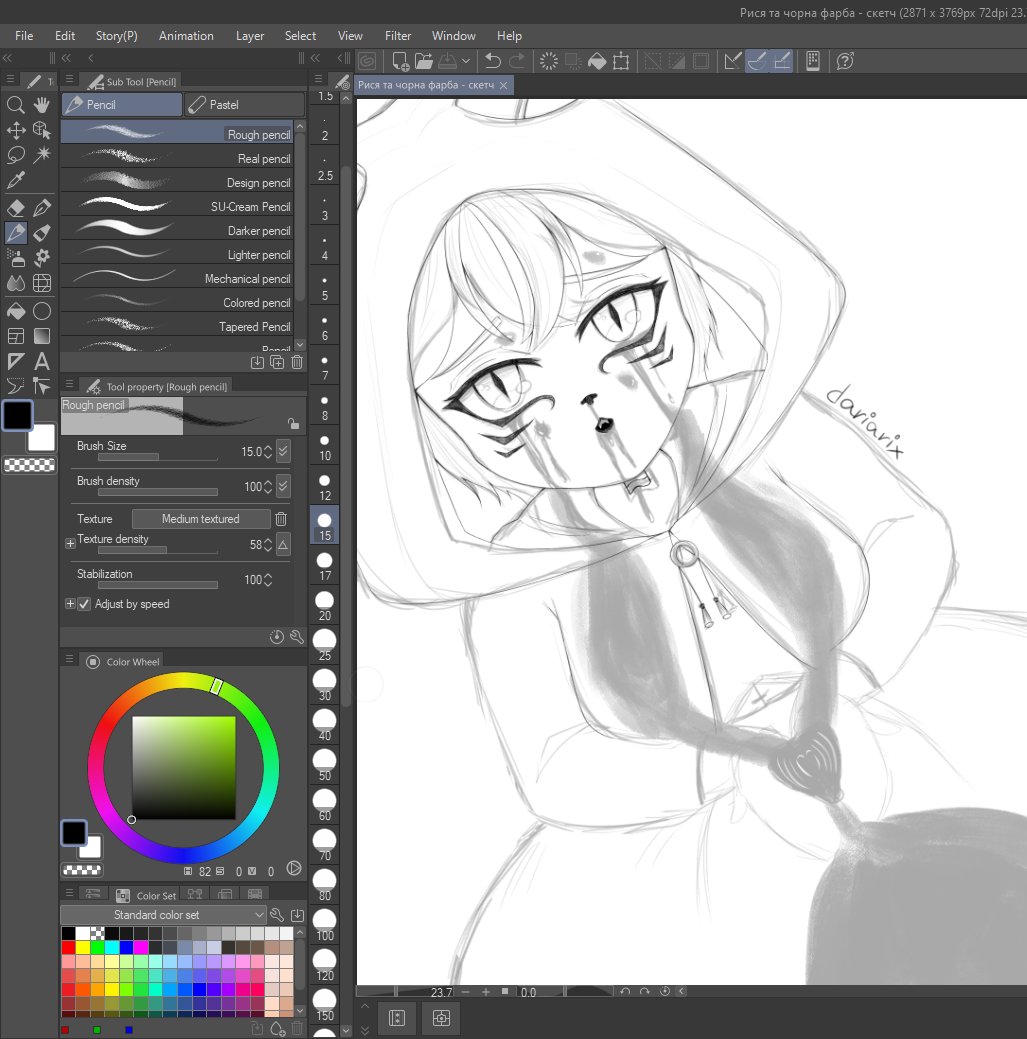The width and height of the screenshot is (1027, 1039).
Task: Open the Sub Tool panel menu
Action: [69, 79]
